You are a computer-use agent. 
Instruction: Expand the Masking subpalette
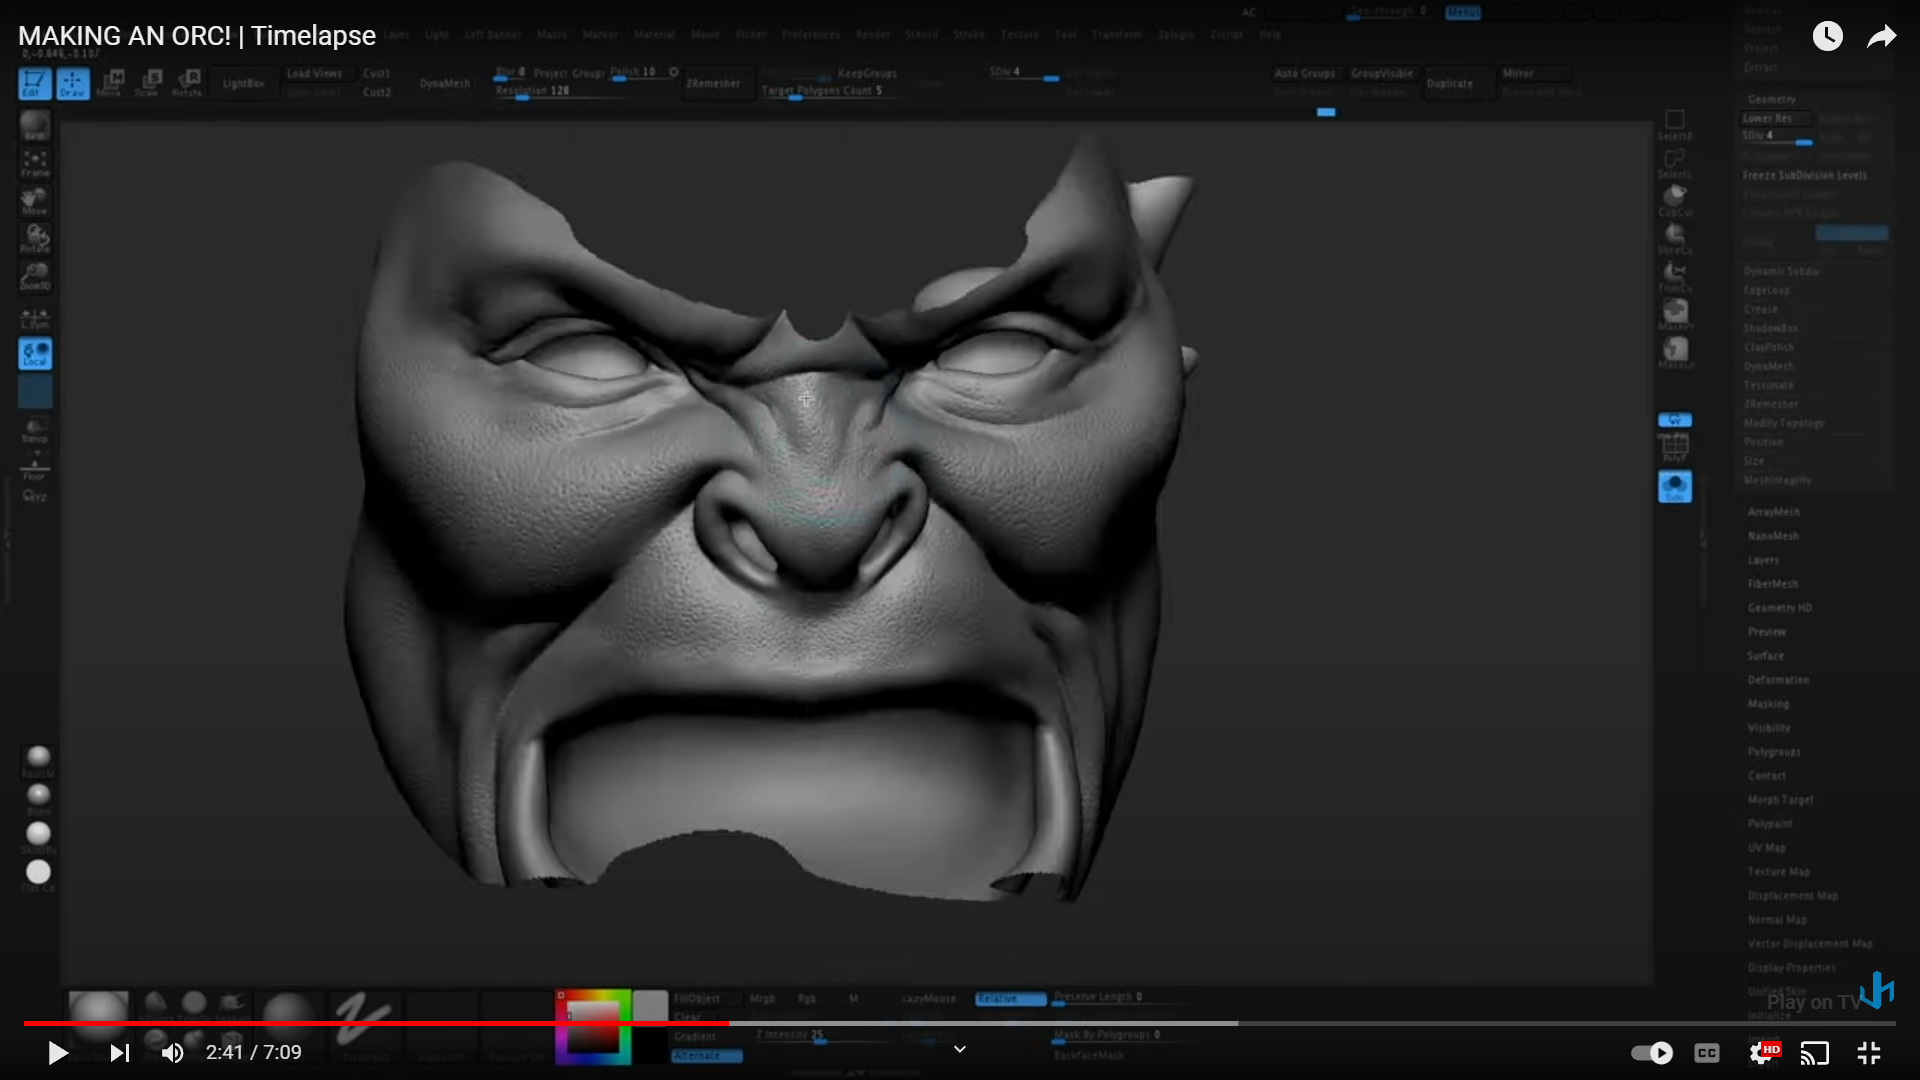(1768, 704)
